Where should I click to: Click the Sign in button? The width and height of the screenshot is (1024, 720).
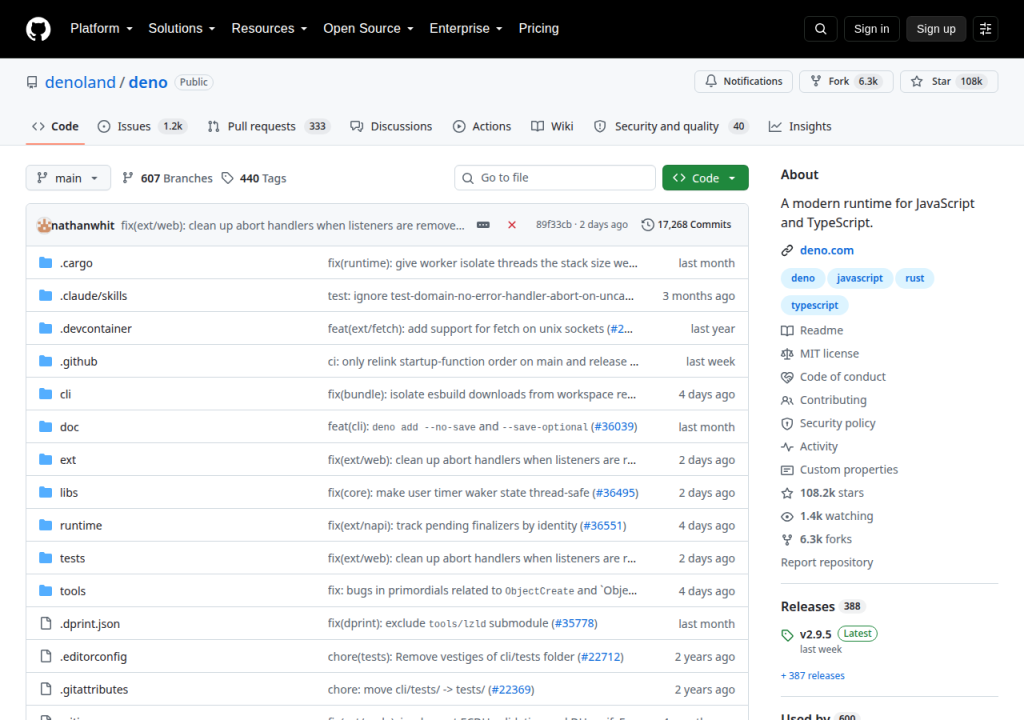click(871, 29)
